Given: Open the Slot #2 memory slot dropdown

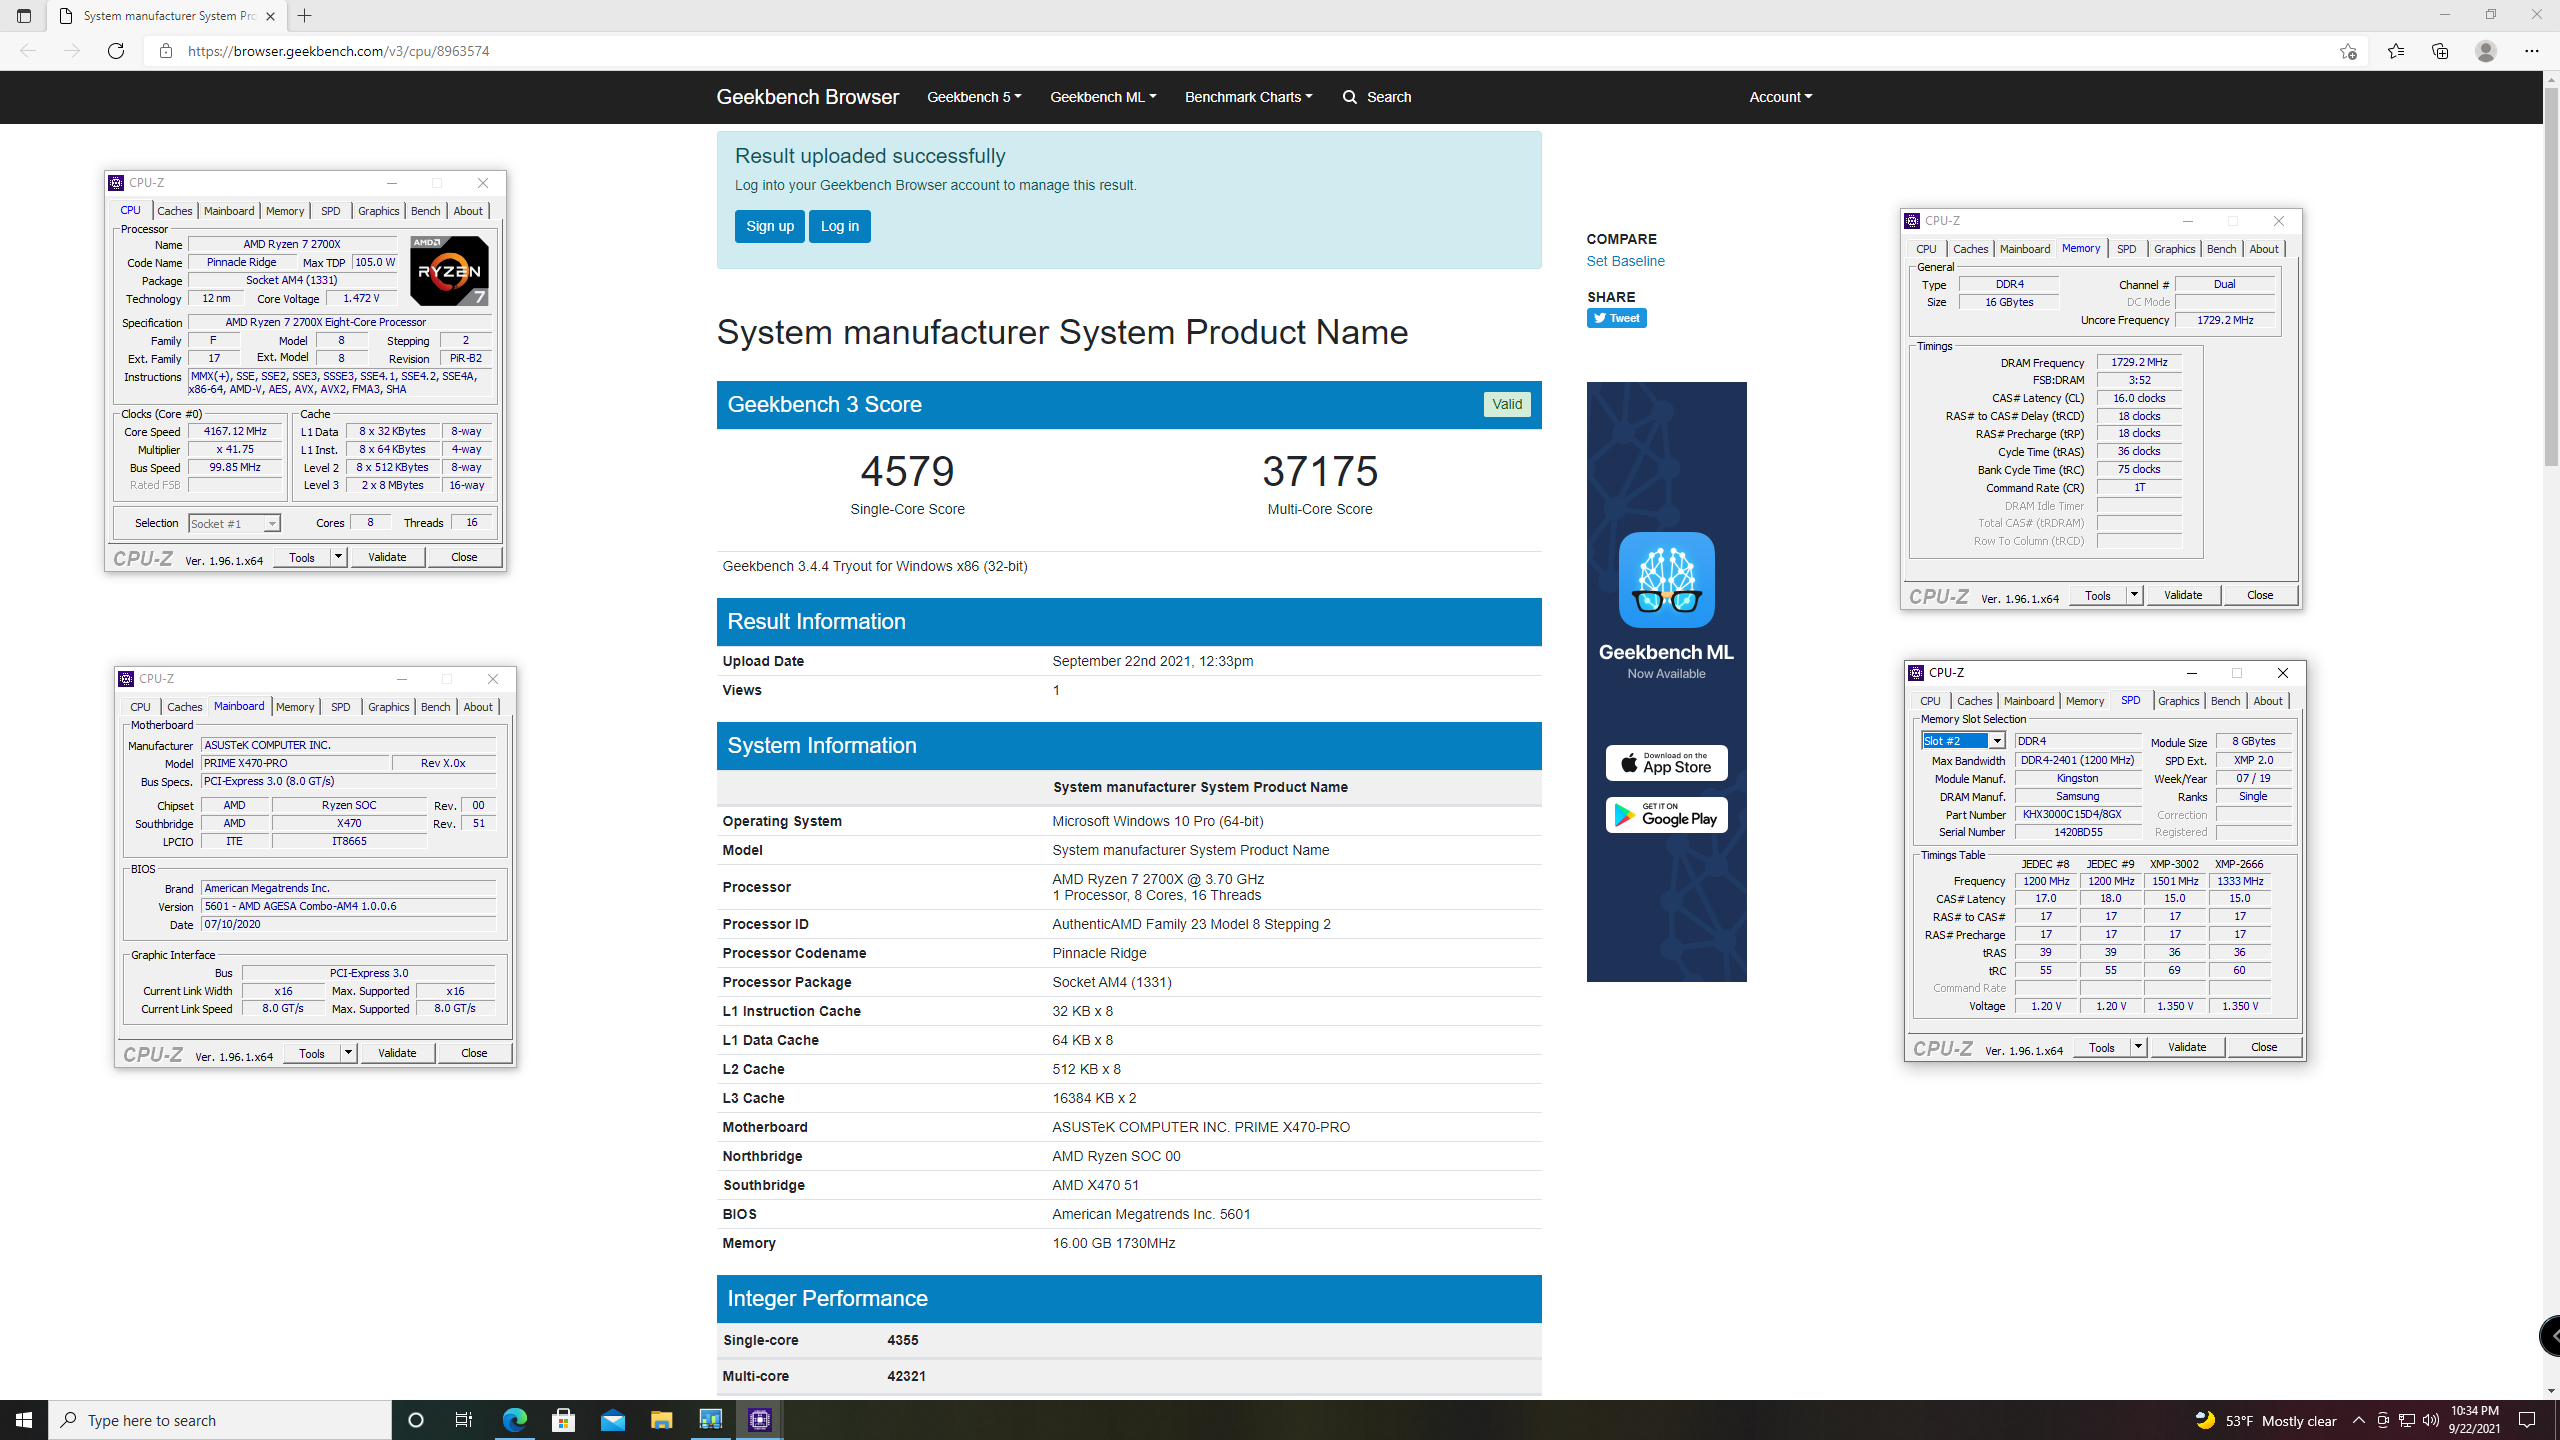Looking at the screenshot, I should click(1964, 741).
